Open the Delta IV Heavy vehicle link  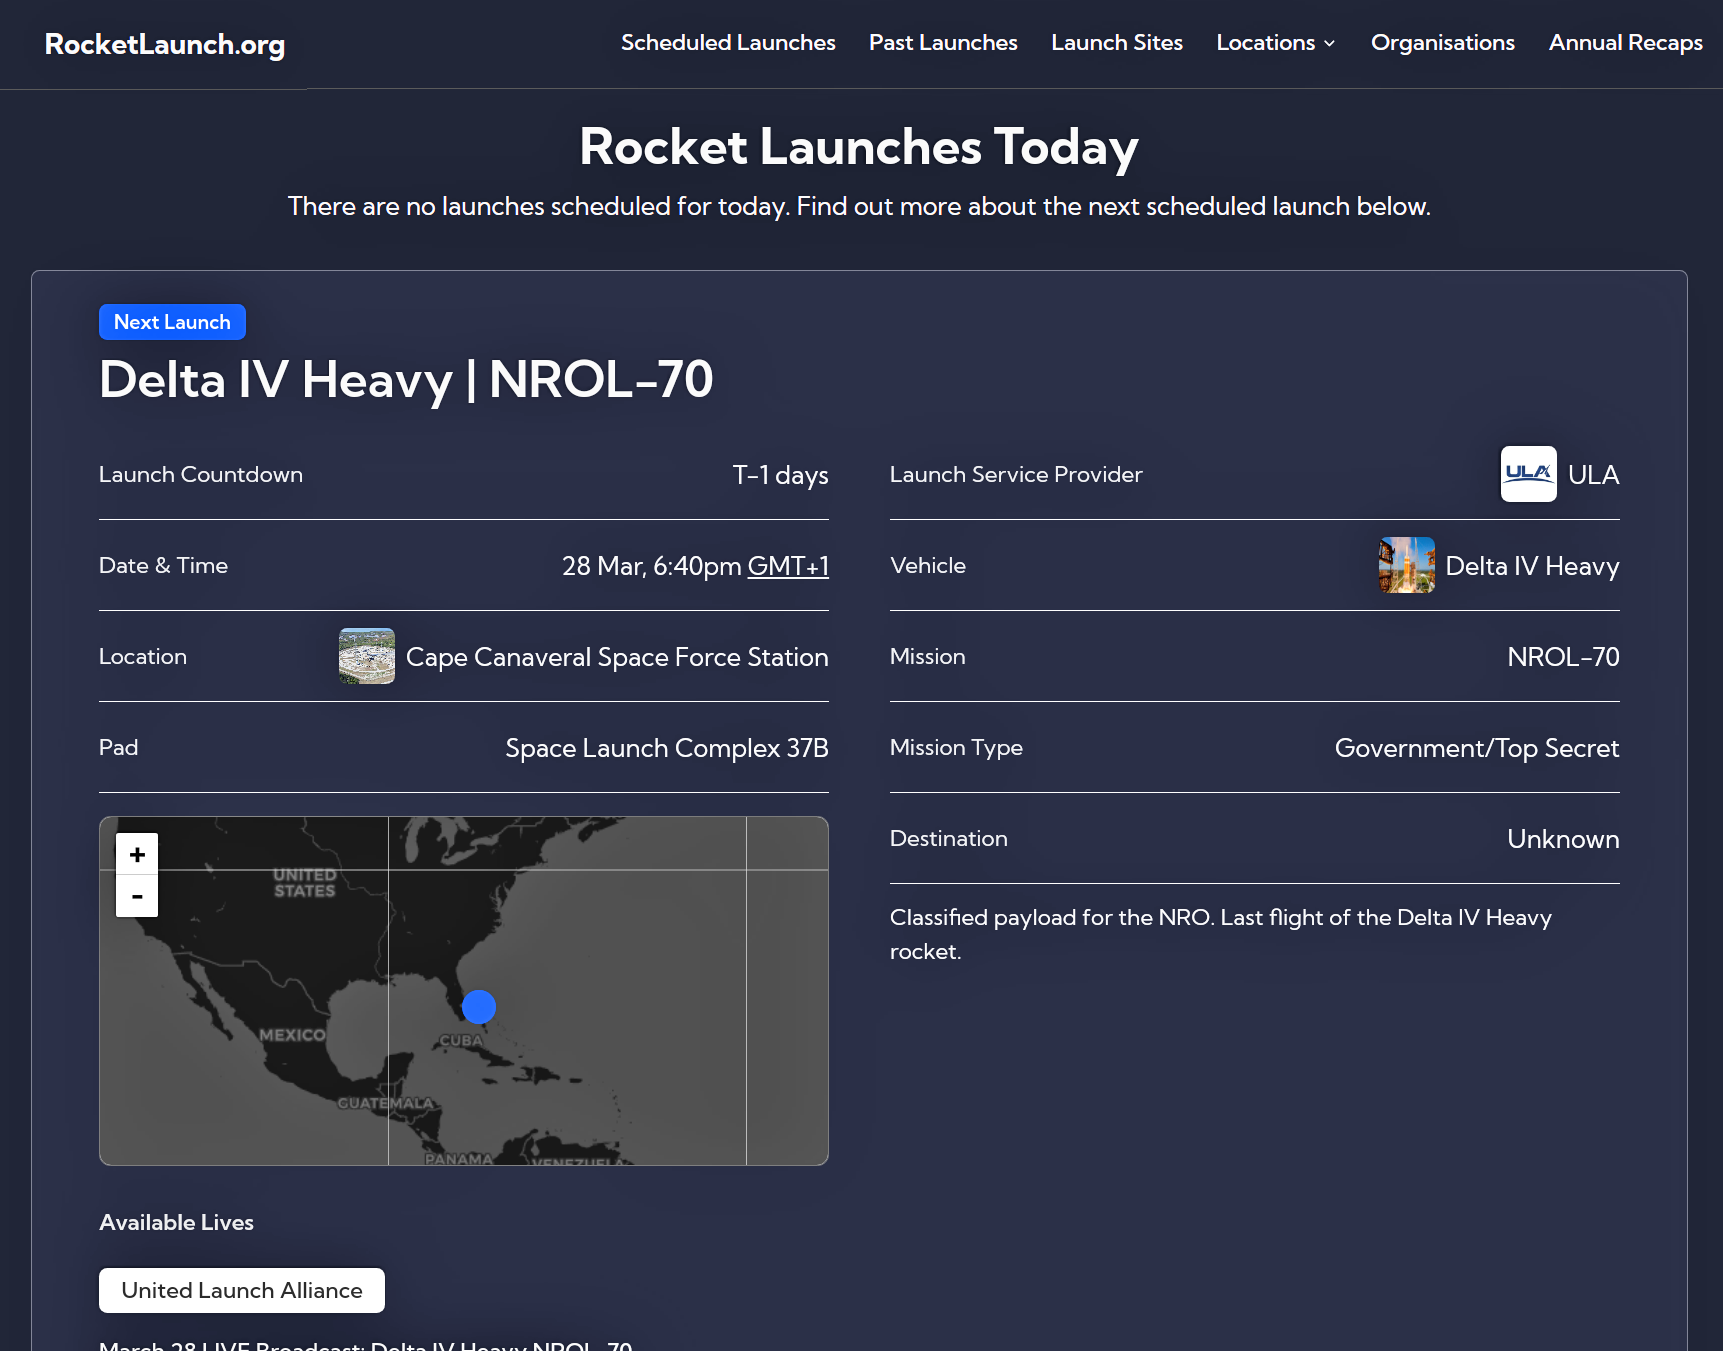tap(1533, 566)
